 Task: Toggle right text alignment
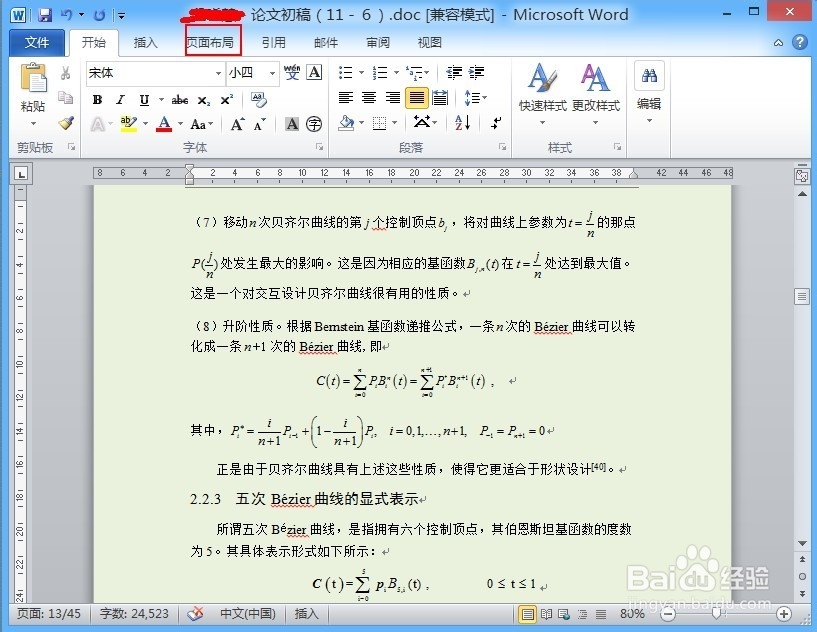click(394, 97)
